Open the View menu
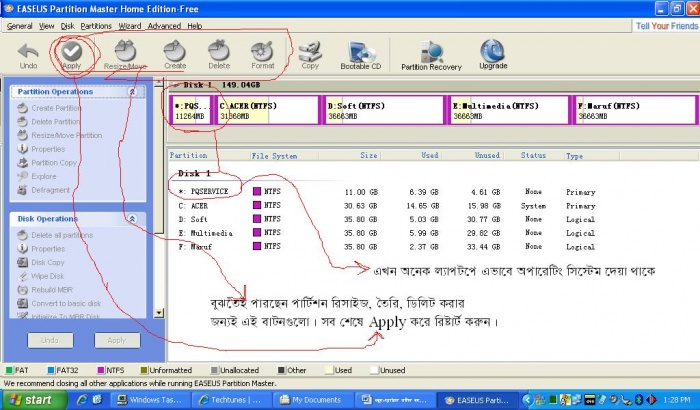Image resolution: width=700 pixels, height=410 pixels. click(46, 26)
